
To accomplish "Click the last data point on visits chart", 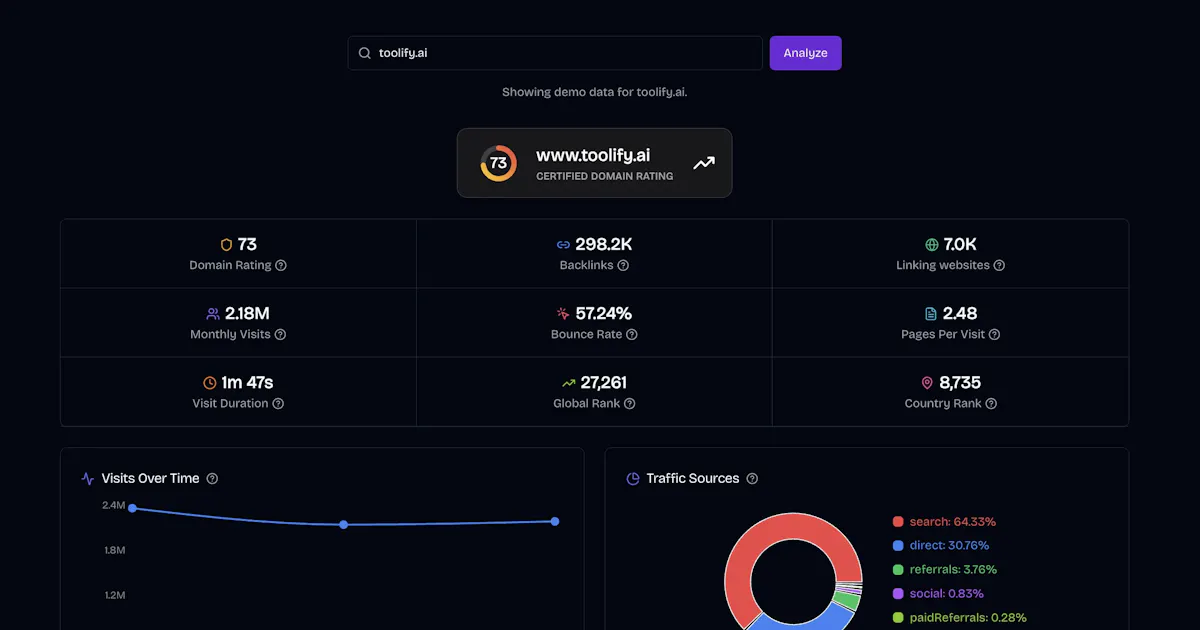I will (x=555, y=521).
